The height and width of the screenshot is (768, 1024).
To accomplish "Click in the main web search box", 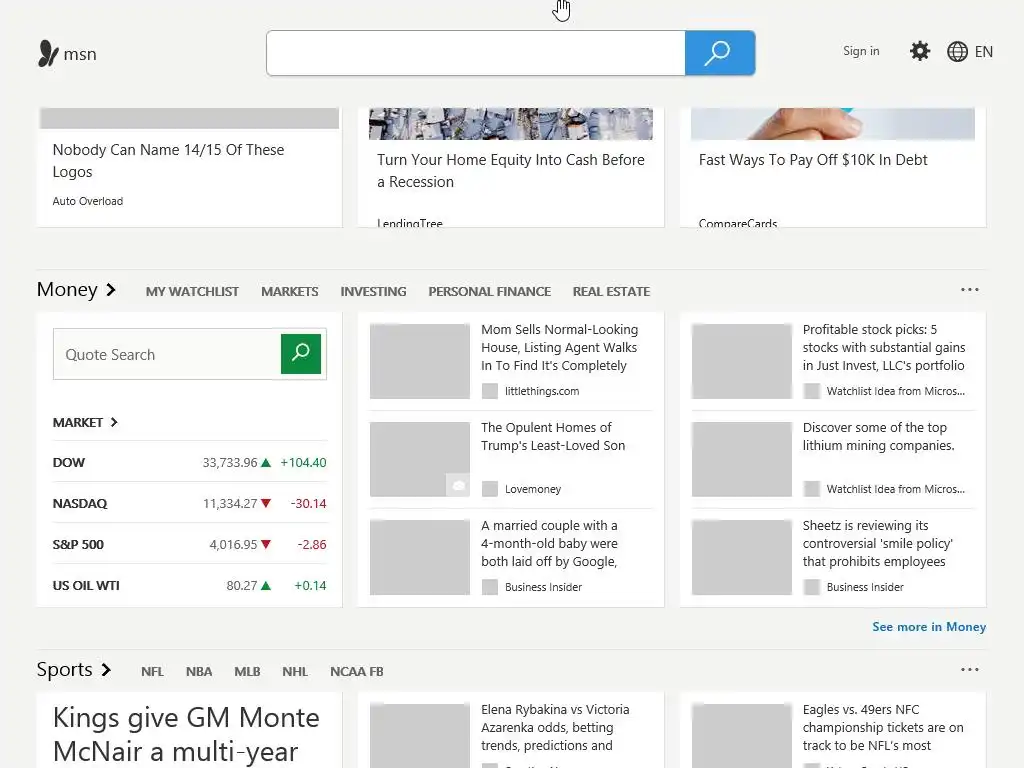I will pos(475,53).
